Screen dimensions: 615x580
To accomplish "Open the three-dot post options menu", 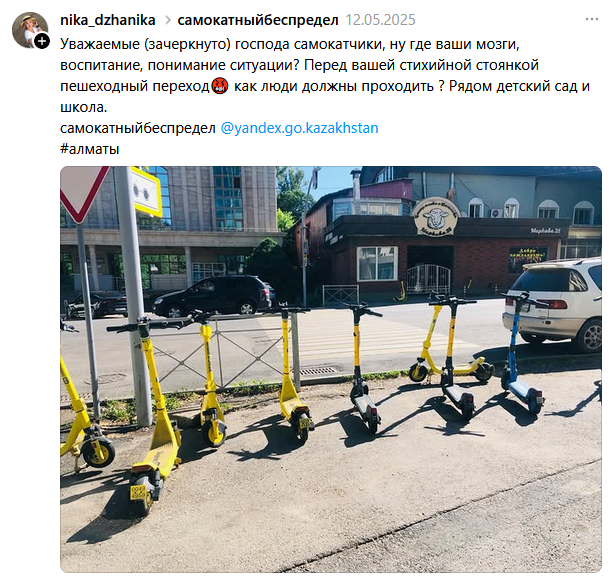I will 591,19.
